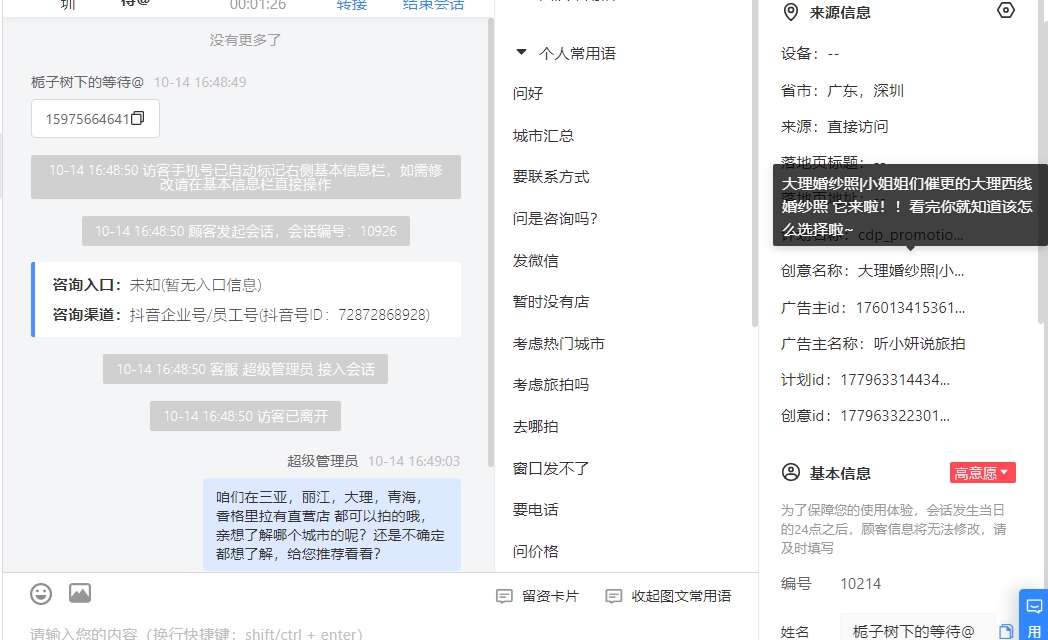1048x640 pixels.
Task: Click 来源 直接访问 text
Action: point(858,127)
